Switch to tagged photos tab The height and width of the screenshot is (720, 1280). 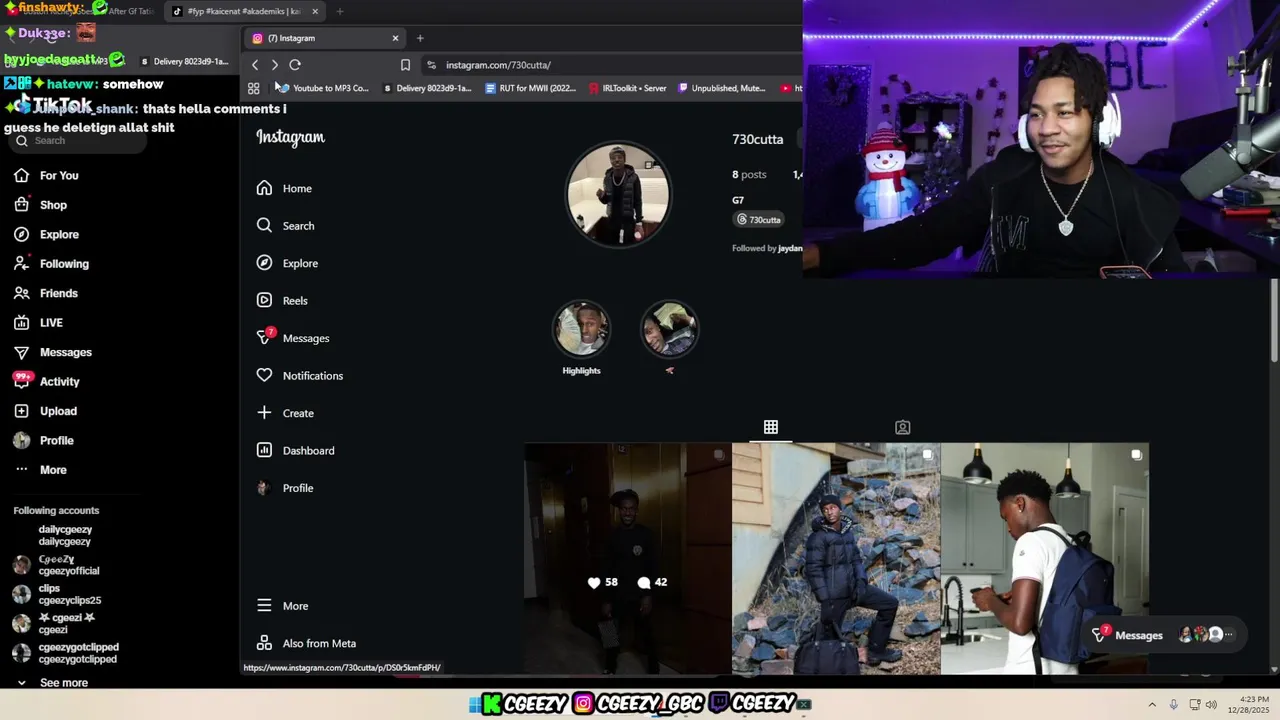point(902,427)
